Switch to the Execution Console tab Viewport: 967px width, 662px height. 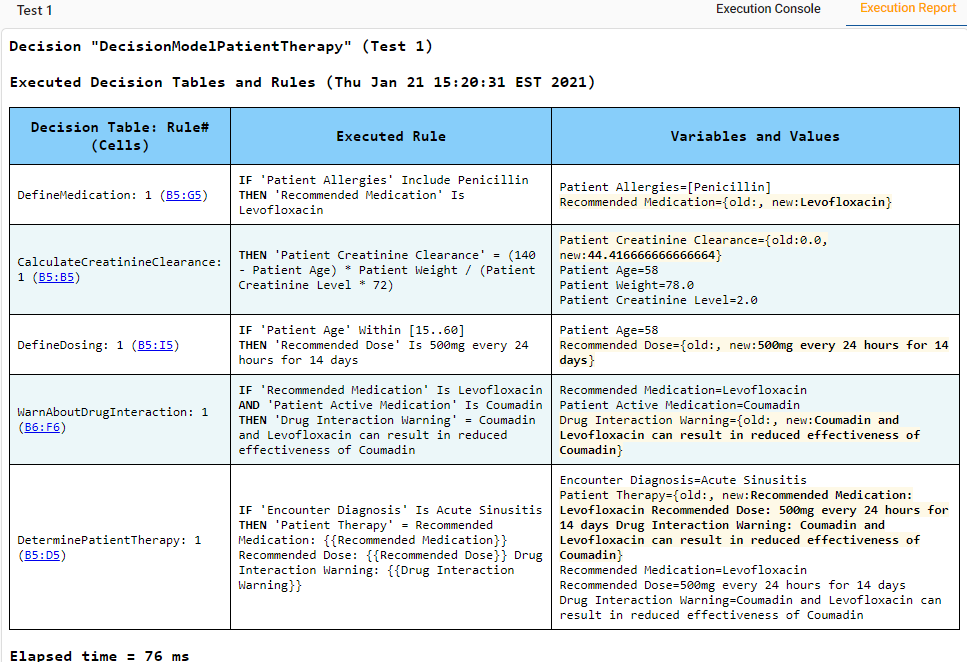click(767, 9)
